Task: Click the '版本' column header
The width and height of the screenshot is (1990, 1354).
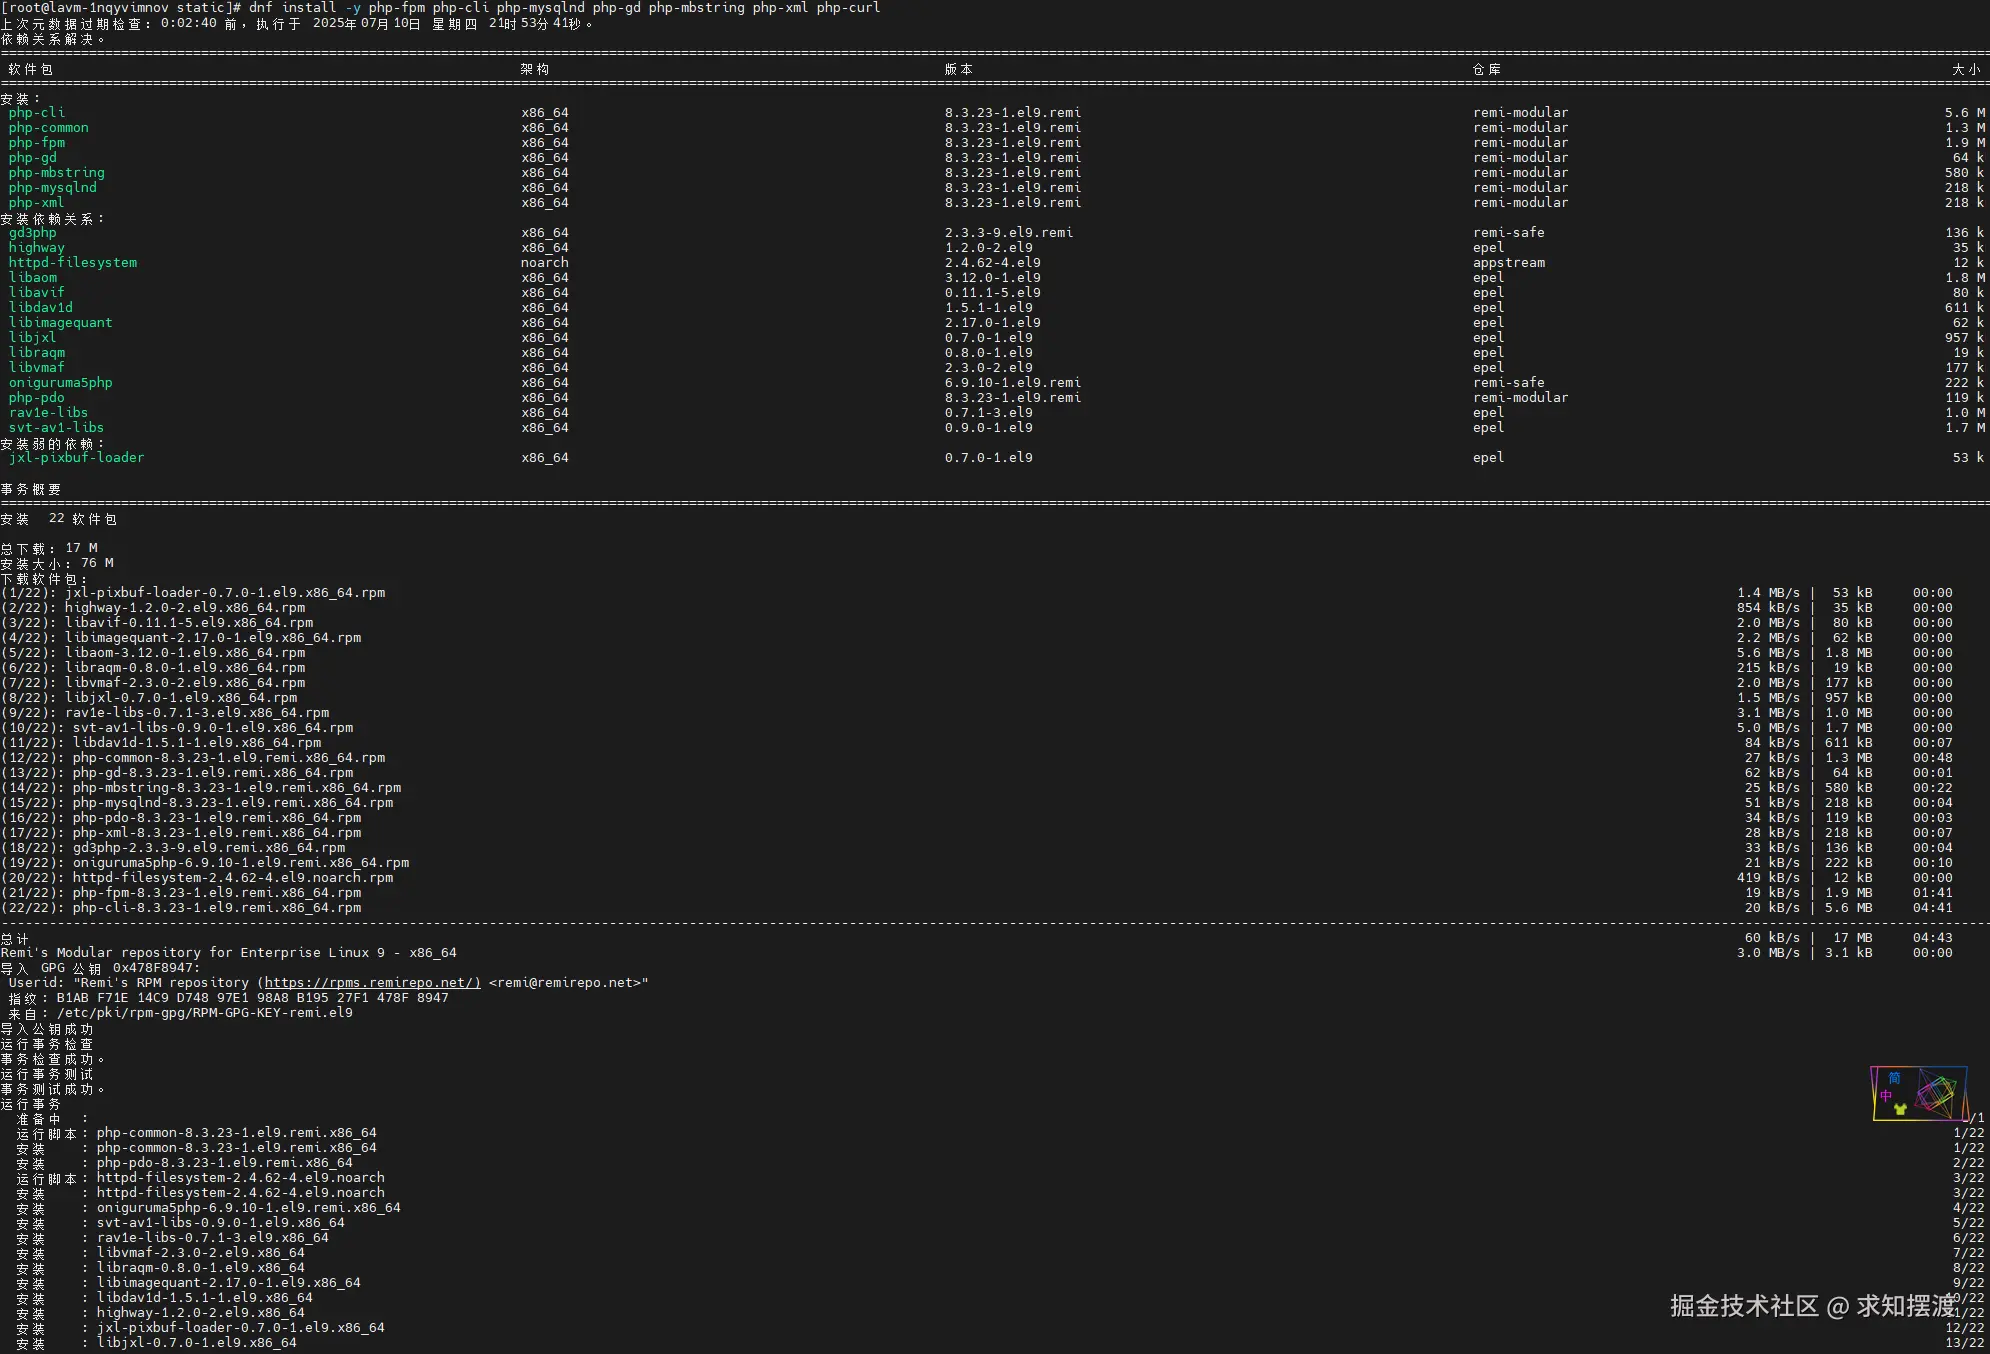Action: click(958, 69)
